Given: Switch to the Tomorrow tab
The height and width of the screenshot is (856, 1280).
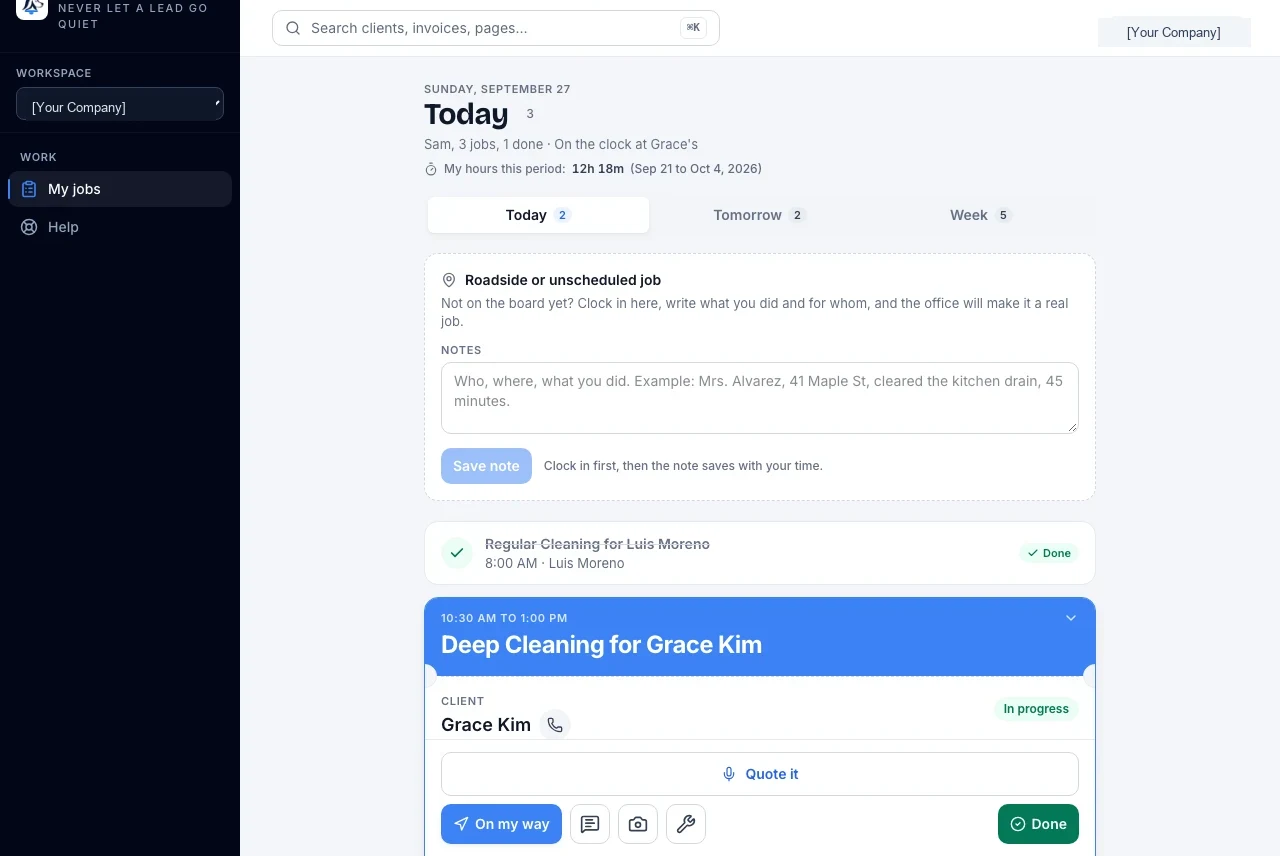Looking at the screenshot, I should 759,215.
